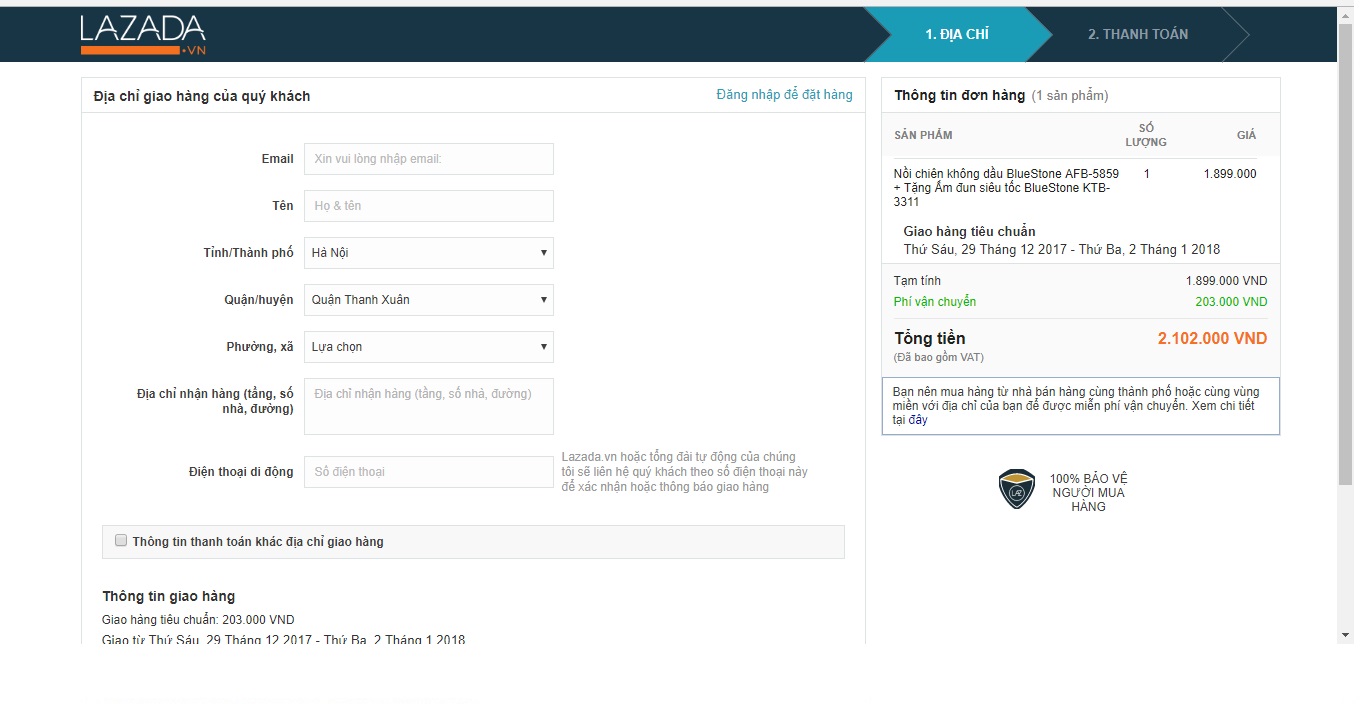Click the delivery address text area

tap(428, 406)
